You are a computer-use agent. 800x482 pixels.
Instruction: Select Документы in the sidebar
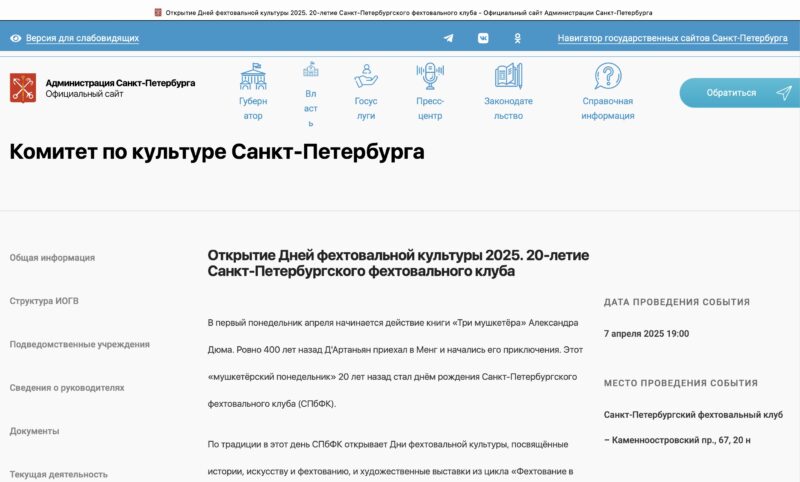34,431
